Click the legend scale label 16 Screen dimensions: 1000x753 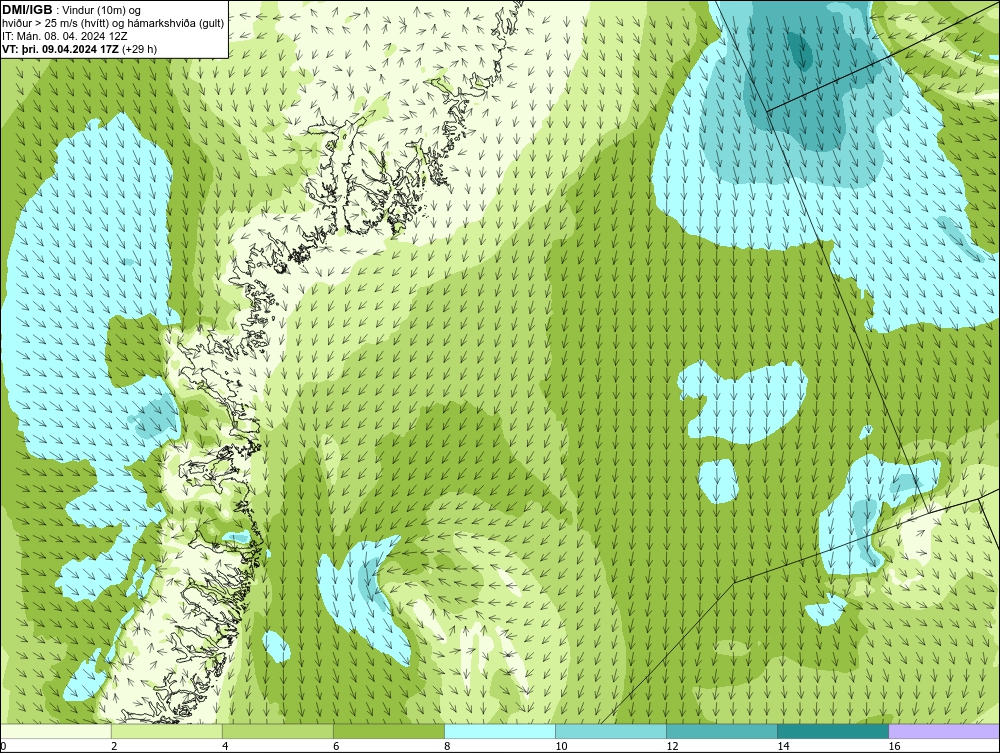(x=894, y=746)
